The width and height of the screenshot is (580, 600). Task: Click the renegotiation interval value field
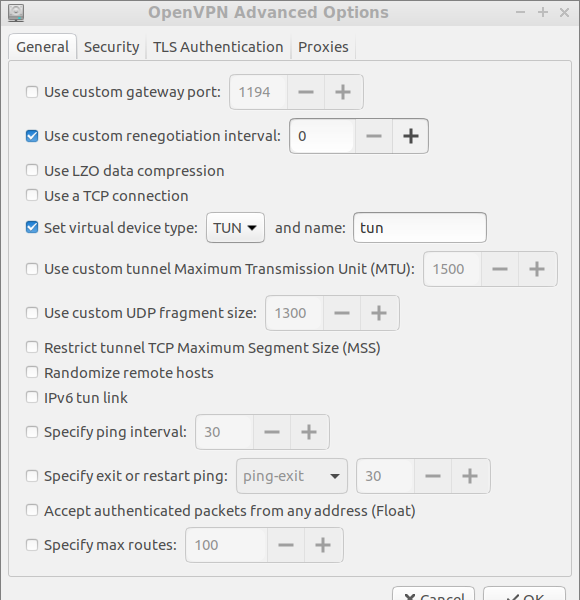coord(322,136)
